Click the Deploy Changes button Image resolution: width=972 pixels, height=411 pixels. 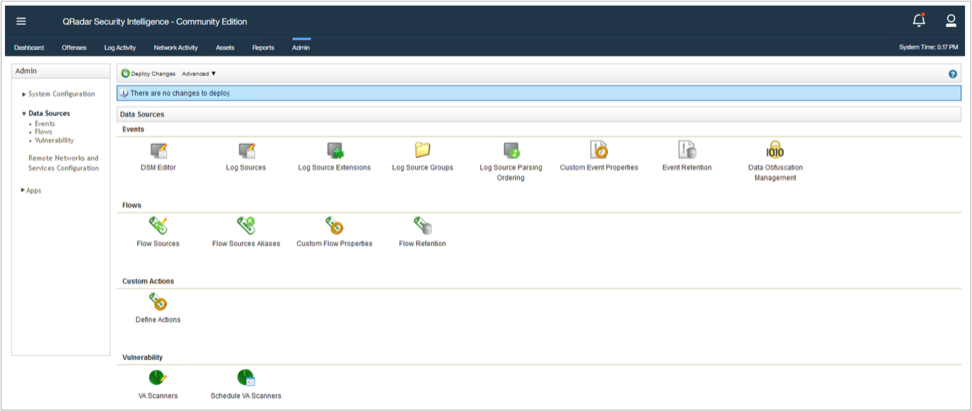click(148, 74)
